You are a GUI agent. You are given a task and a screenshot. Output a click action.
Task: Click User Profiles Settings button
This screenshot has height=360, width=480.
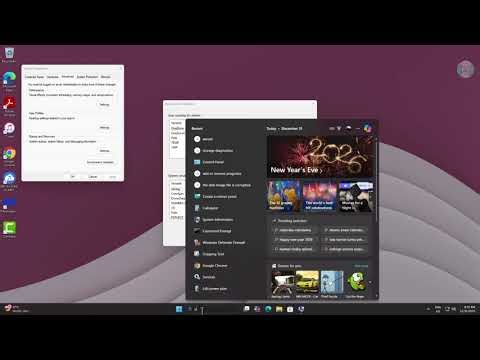104,128
